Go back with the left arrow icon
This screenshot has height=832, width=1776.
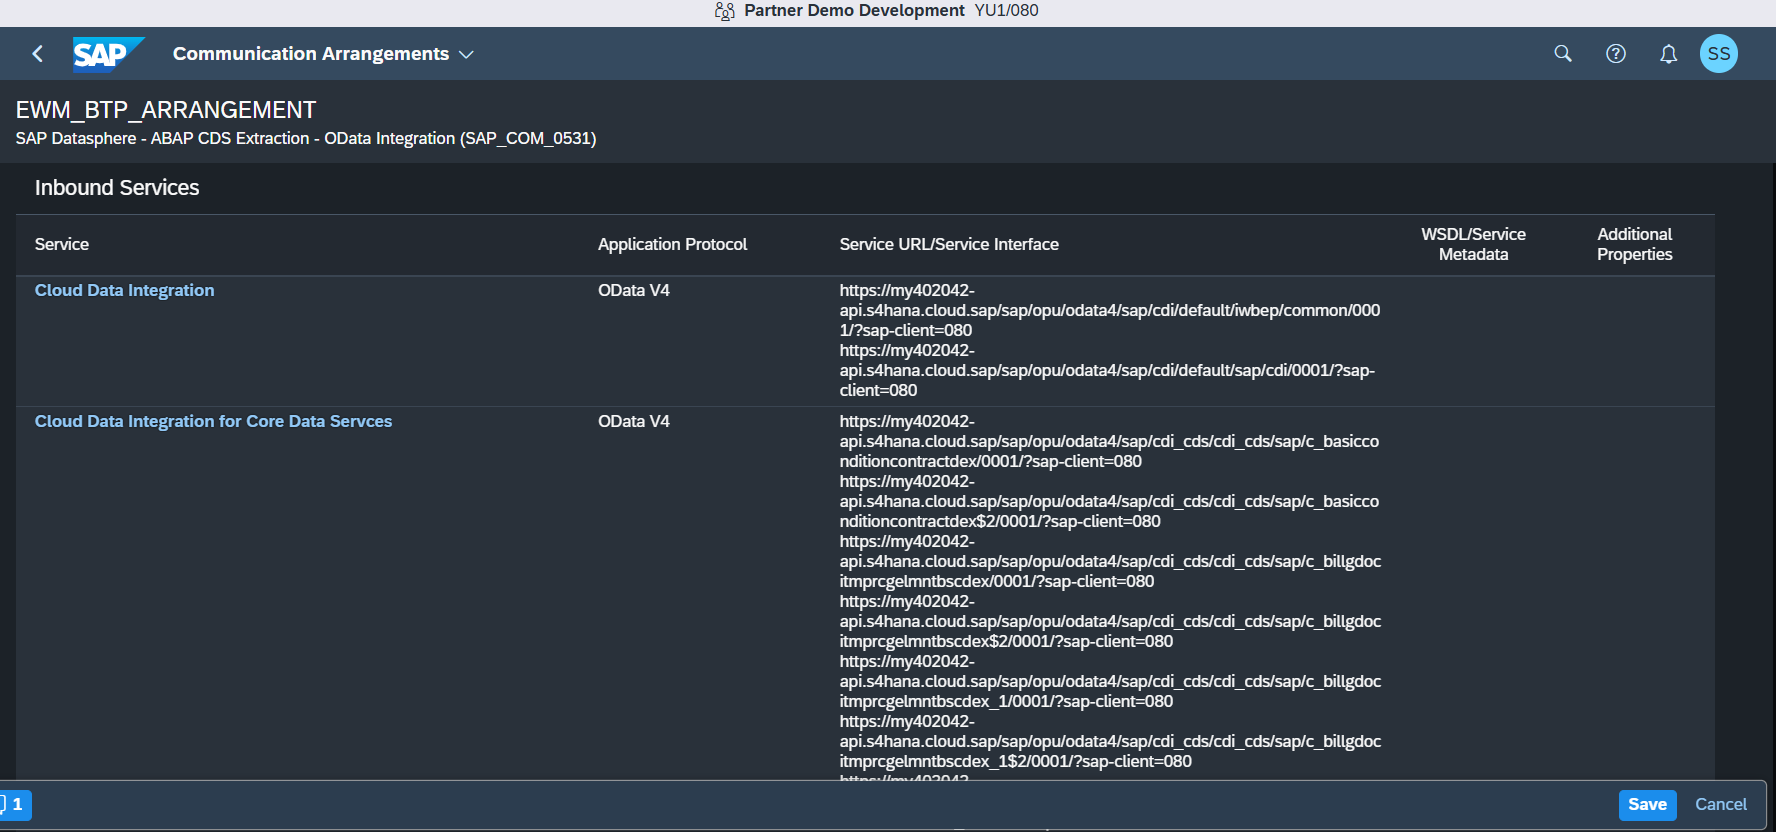point(38,54)
